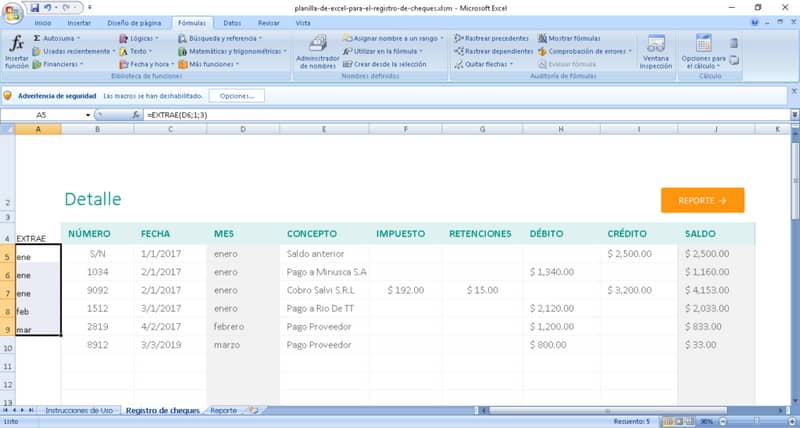
Task: Click the zoom slider handle
Action: 756,422
